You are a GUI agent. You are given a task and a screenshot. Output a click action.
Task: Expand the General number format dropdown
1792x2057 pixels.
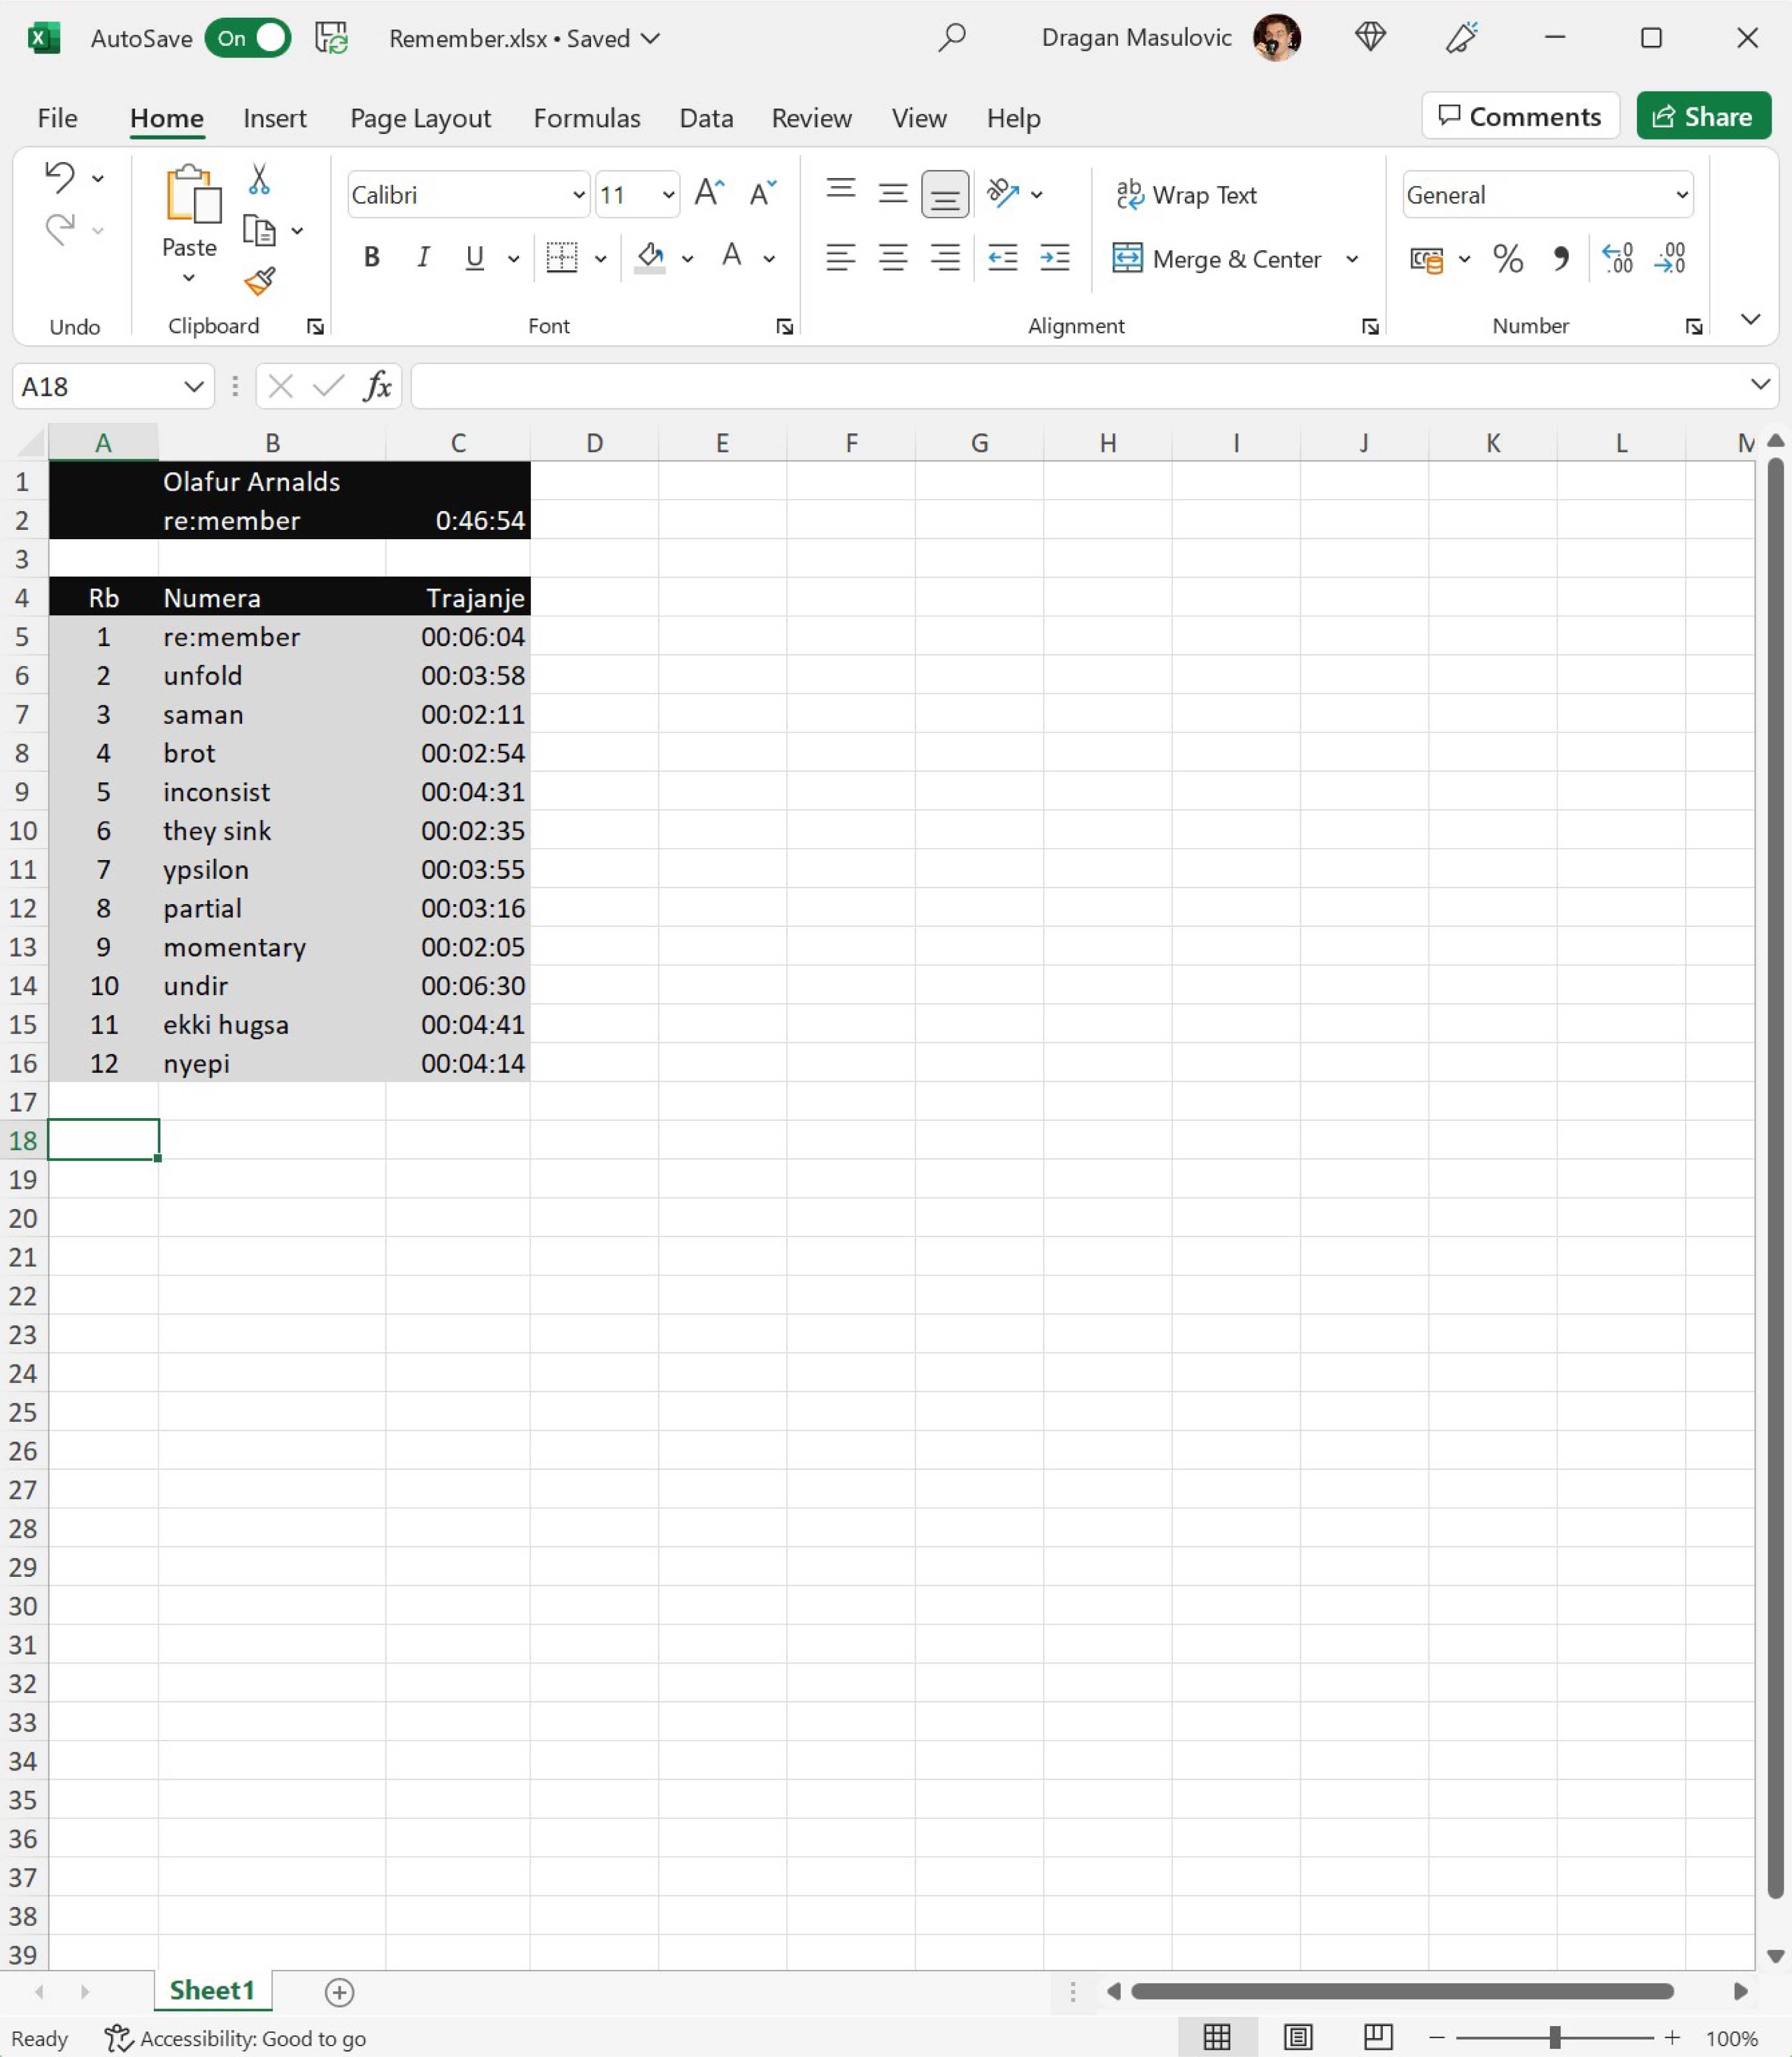tap(1682, 195)
